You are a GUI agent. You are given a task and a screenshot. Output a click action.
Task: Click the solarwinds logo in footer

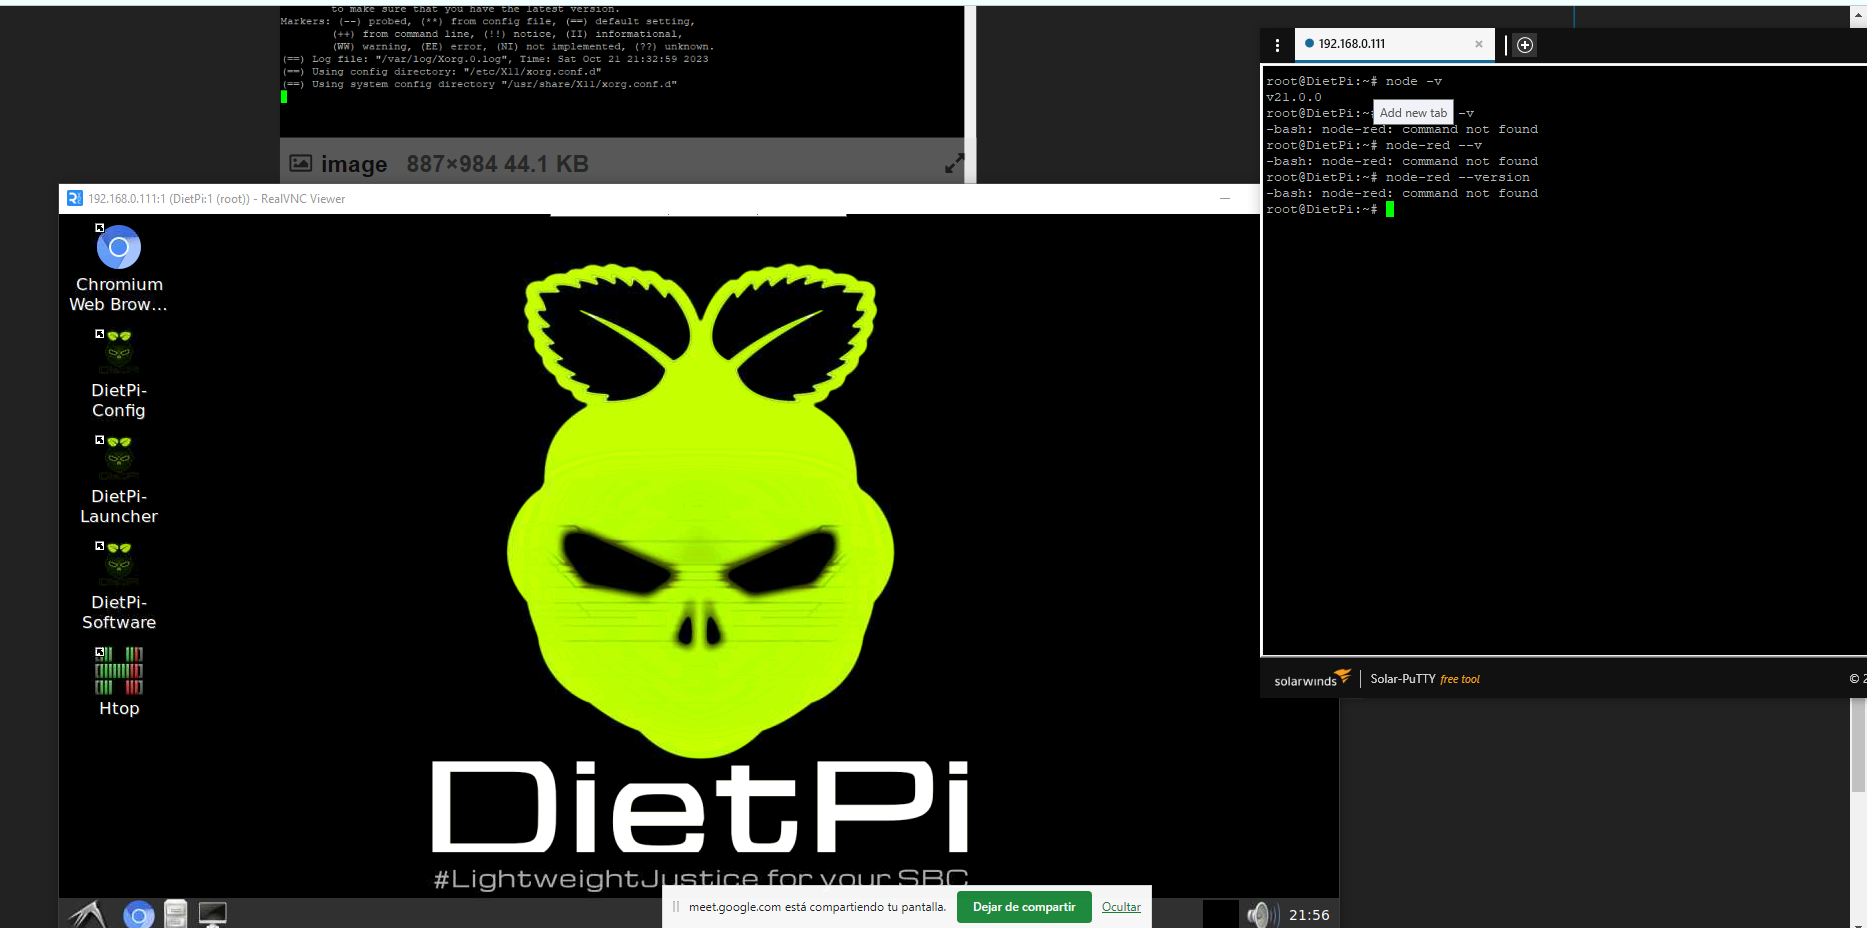(1312, 679)
